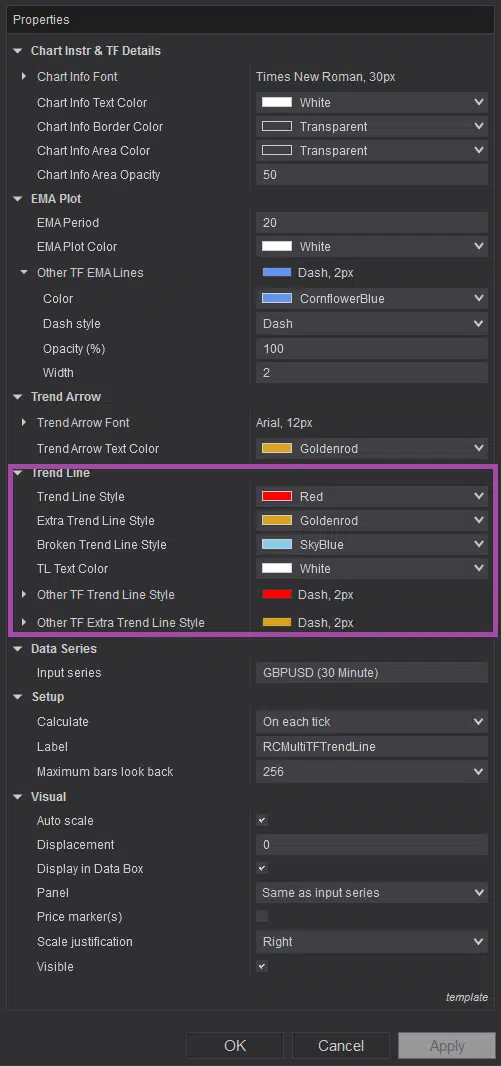Viewport: 501px width, 1066px height.
Task: Collapse the Visual section
Action: (18, 797)
